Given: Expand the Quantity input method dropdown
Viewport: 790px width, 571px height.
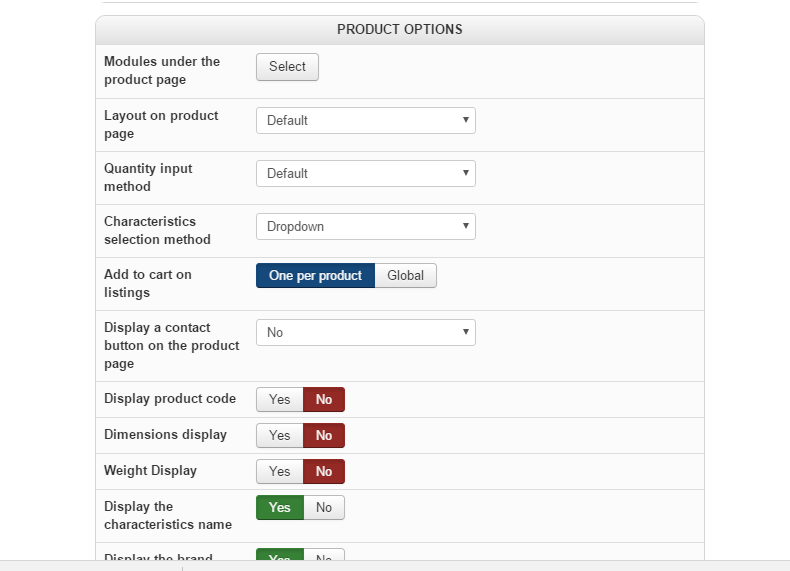Looking at the screenshot, I should pos(365,174).
